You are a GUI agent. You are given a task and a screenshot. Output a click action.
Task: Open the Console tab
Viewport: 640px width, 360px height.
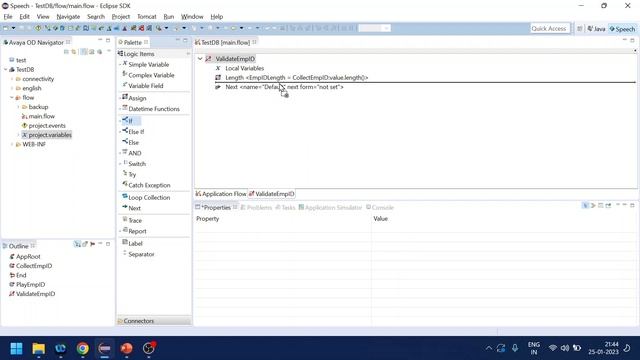[380, 207]
